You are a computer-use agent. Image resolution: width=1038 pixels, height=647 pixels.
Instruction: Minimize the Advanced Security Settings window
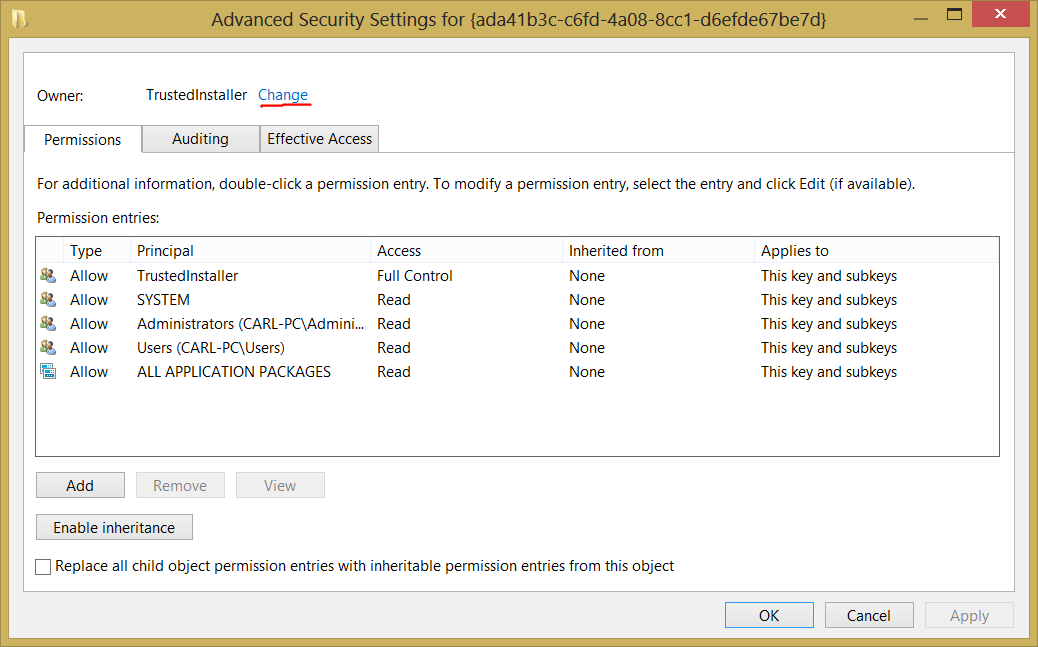pyautogui.click(x=920, y=19)
